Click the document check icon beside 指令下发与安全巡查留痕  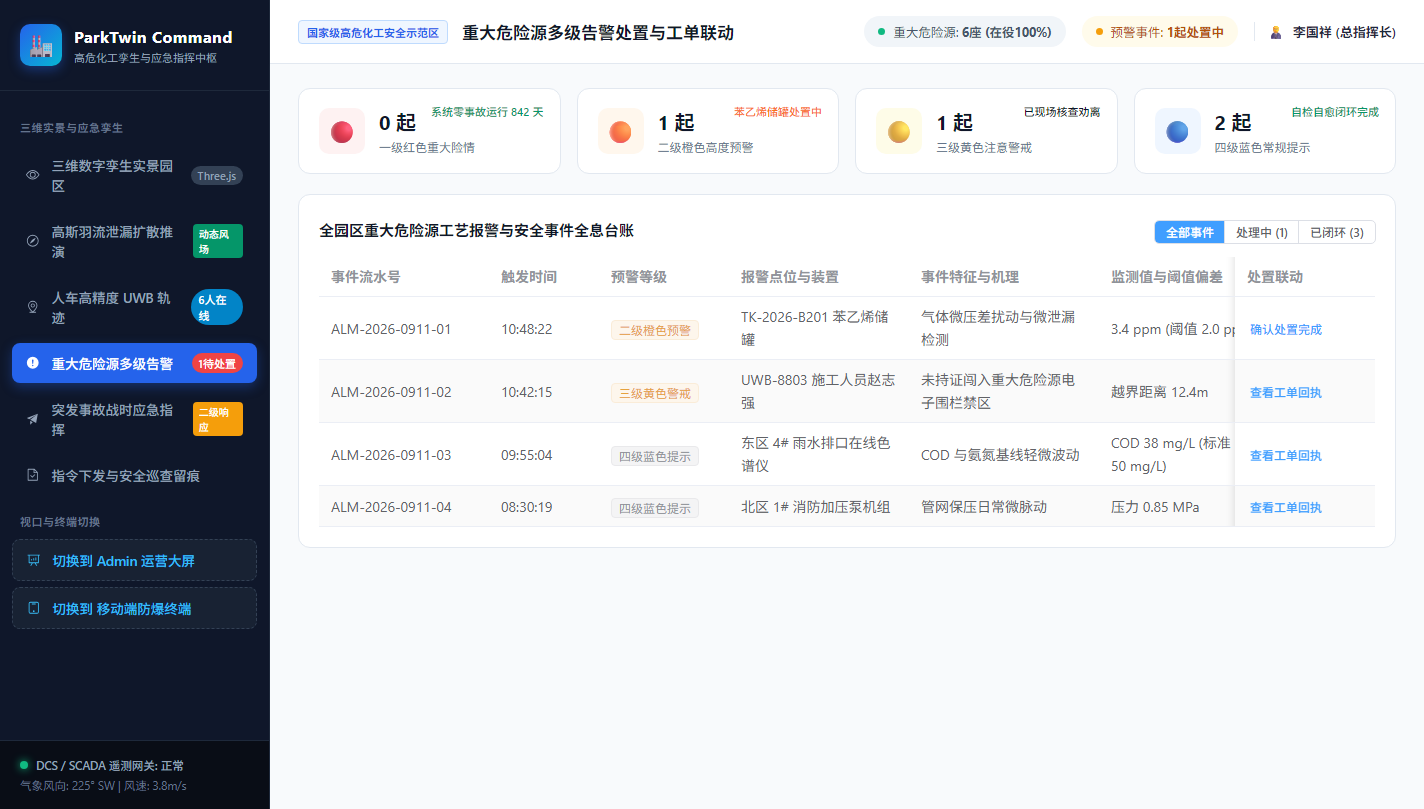[33, 475]
